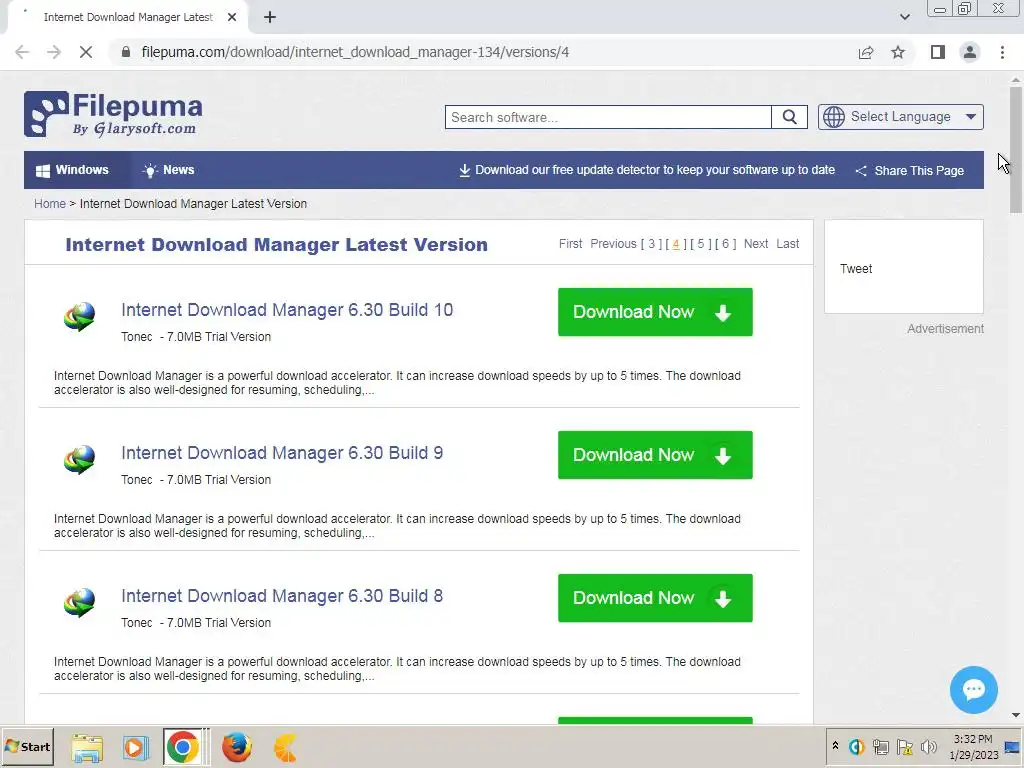
Task: Stop loading the page
Action: pyautogui.click(x=86, y=52)
